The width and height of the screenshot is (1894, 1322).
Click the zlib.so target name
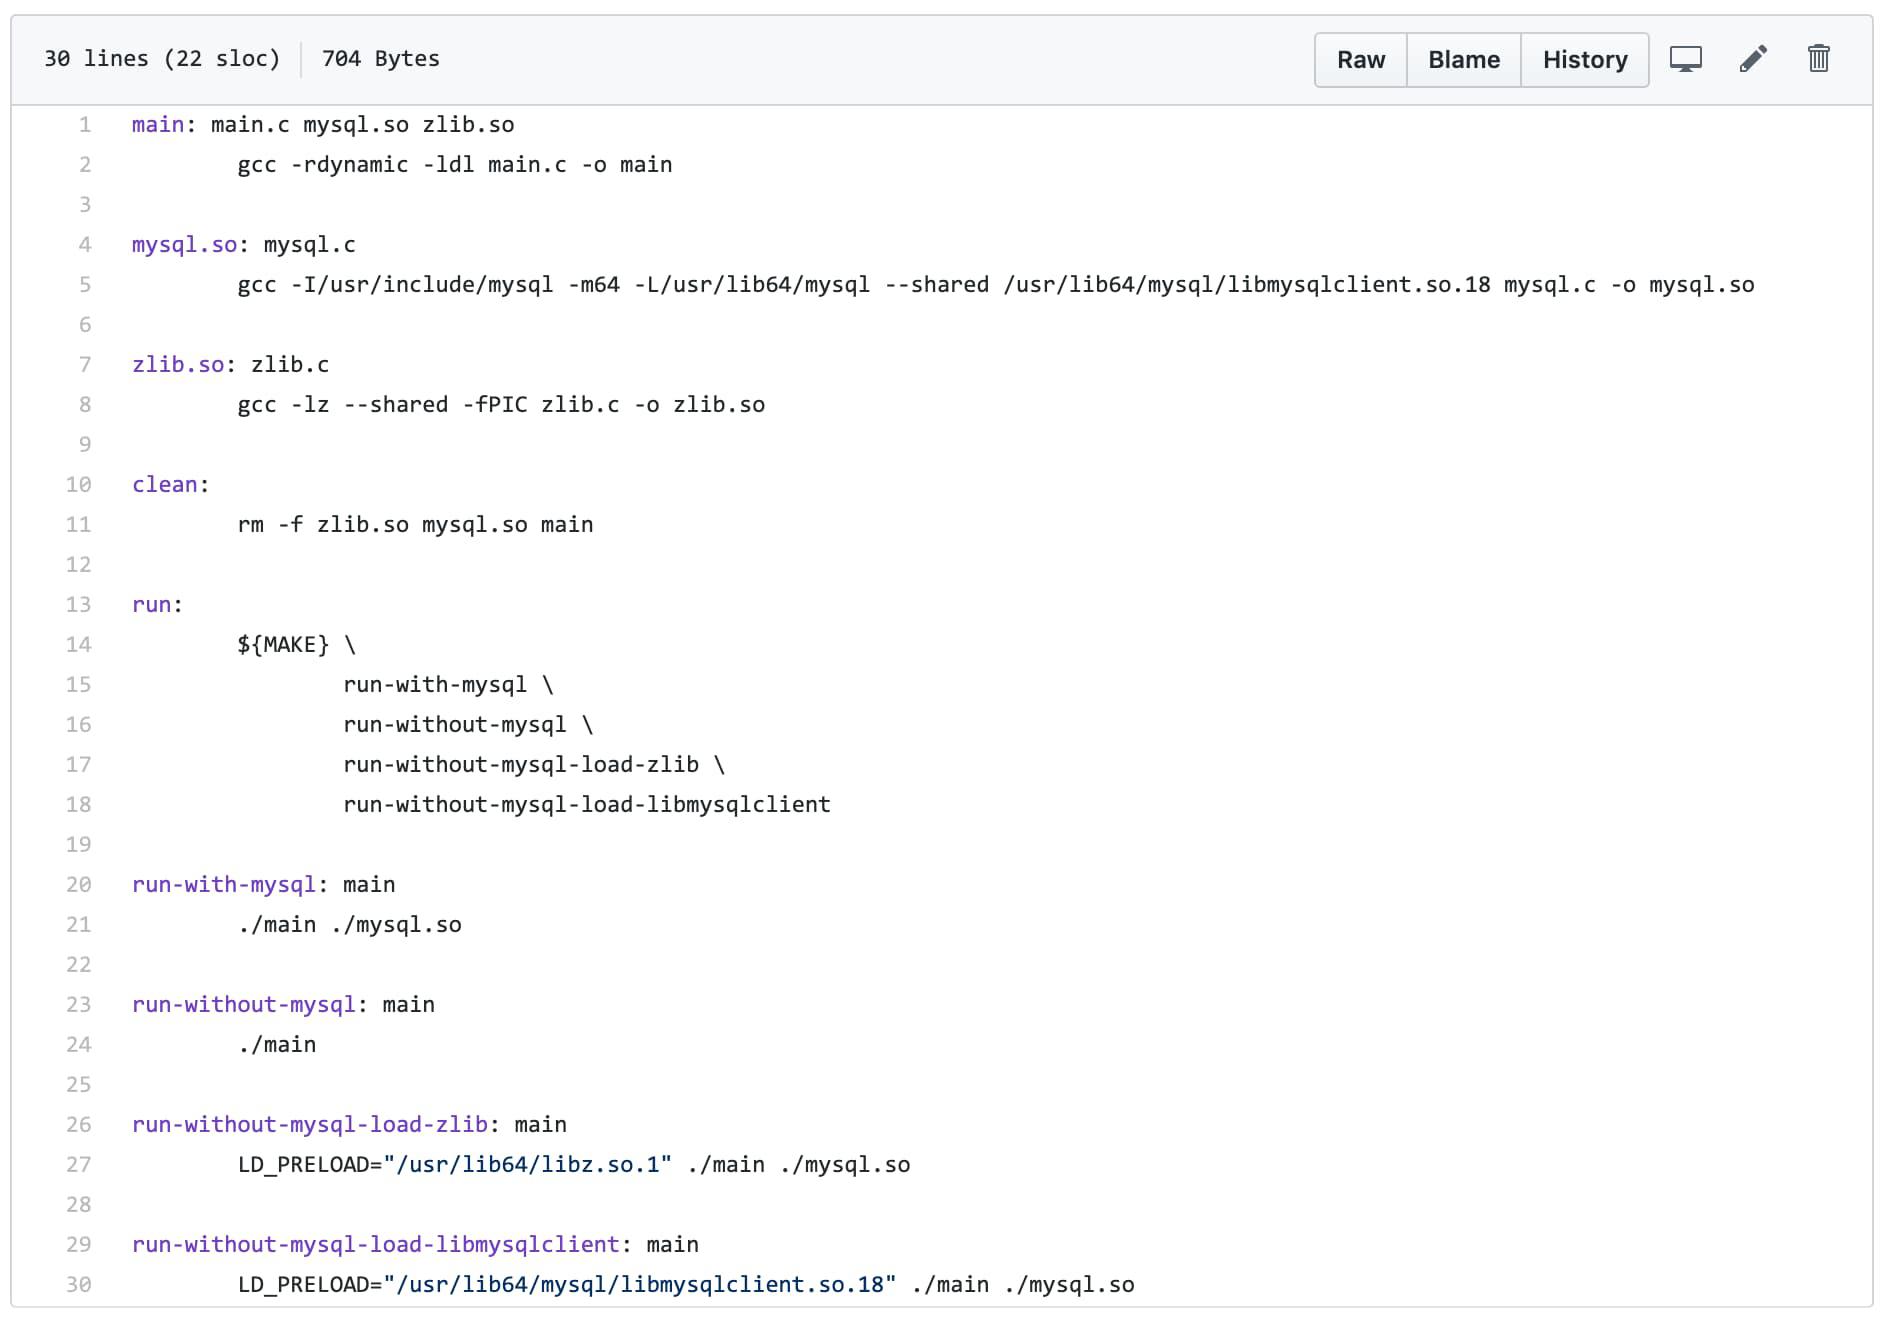click(x=178, y=365)
